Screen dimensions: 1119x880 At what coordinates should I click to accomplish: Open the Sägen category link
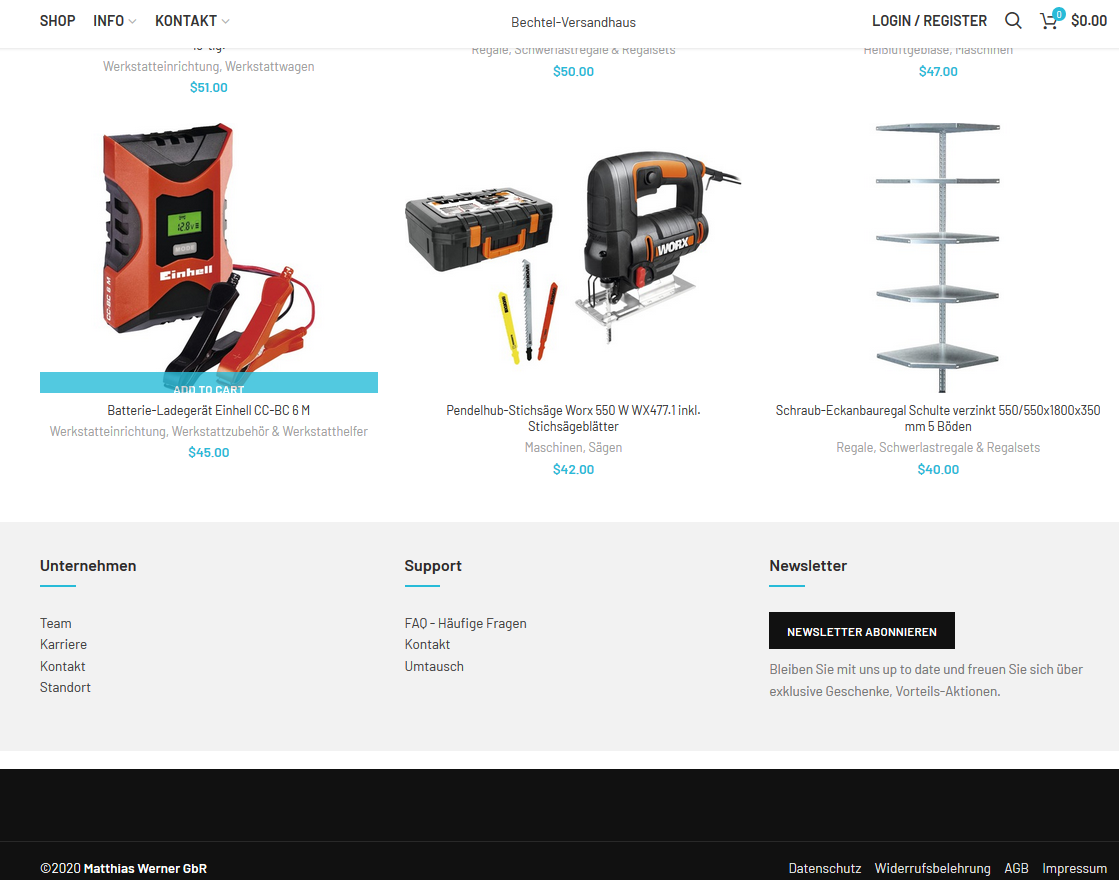coord(605,447)
